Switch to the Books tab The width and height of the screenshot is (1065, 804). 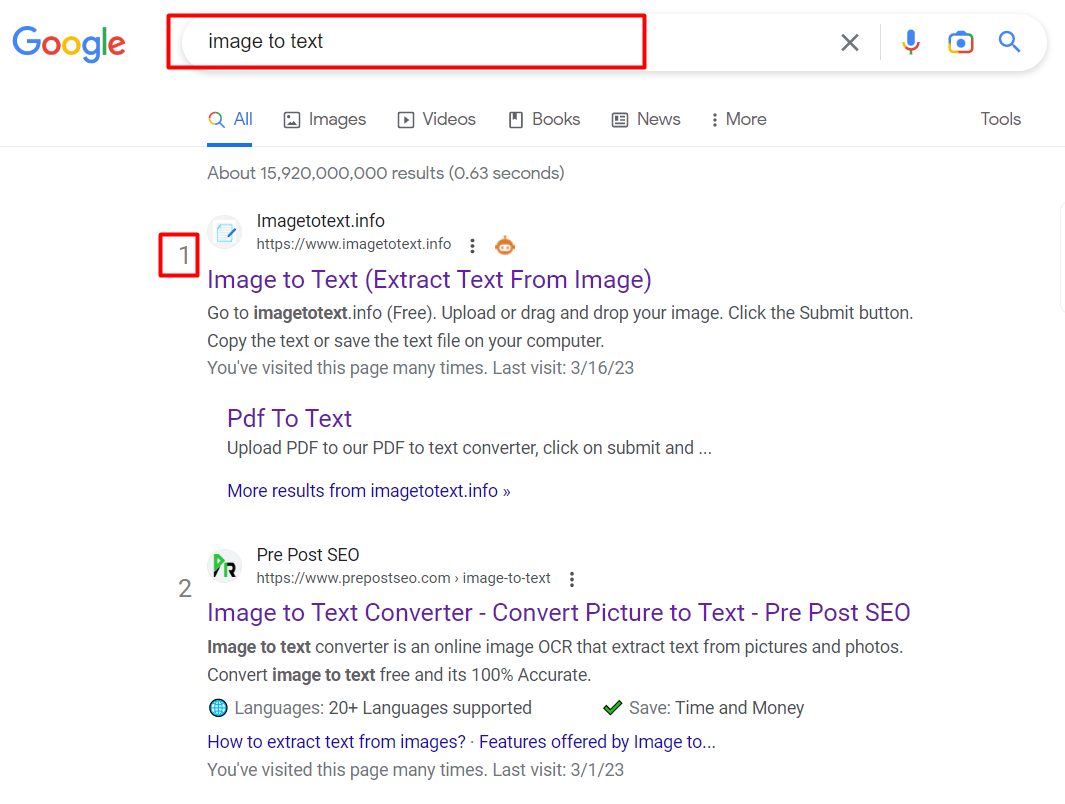coord(545,120)
